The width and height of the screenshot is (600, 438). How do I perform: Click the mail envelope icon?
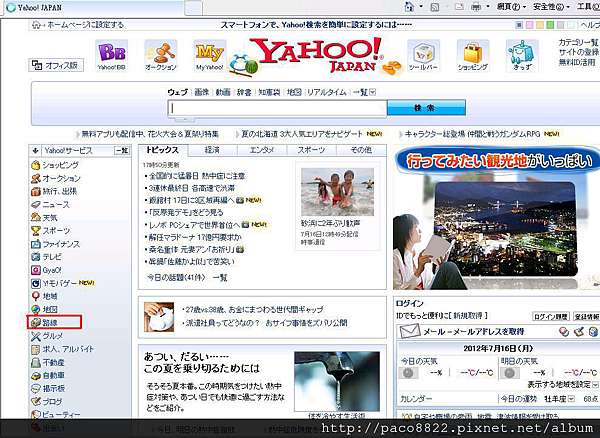point(410,331)
